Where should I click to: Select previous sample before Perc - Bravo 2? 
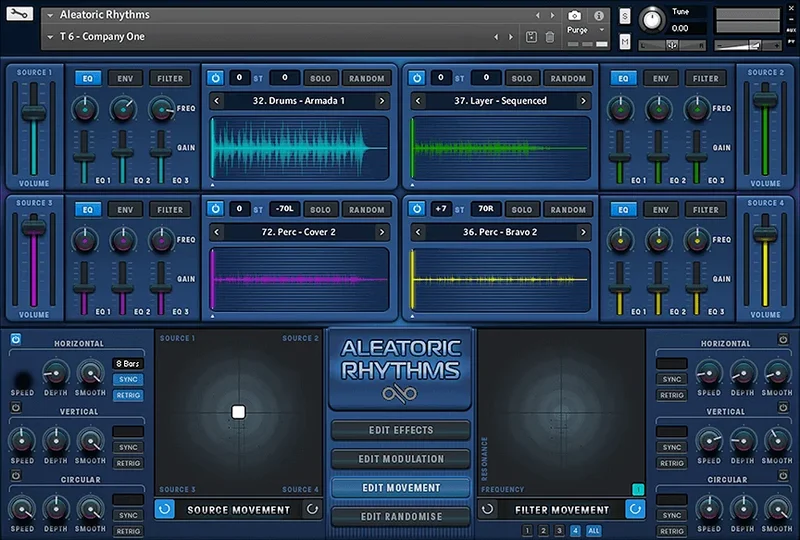point(418,232)
